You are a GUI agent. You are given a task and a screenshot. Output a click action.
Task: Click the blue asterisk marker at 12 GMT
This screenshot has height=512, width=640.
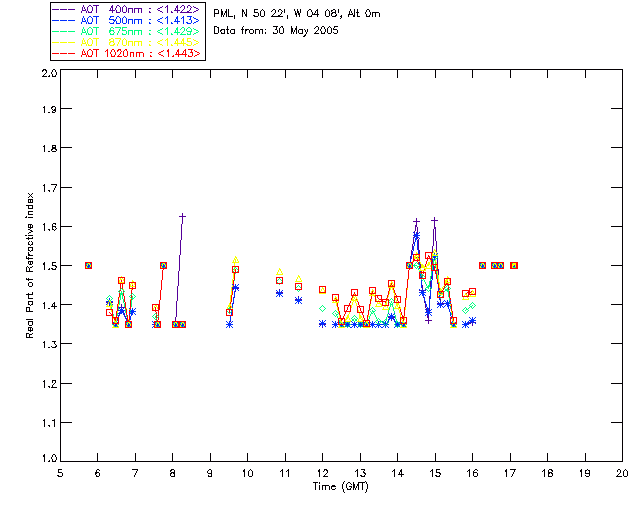tap(322, 324)
